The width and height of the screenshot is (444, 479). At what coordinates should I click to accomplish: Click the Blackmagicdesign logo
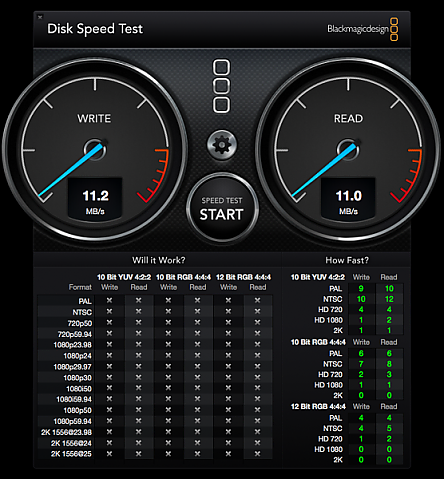tap(363, 29)
